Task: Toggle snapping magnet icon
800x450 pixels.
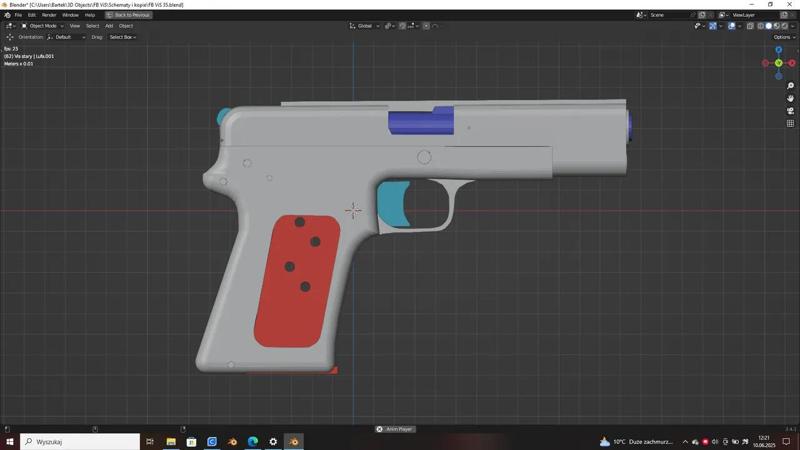Action: [402, 26]
